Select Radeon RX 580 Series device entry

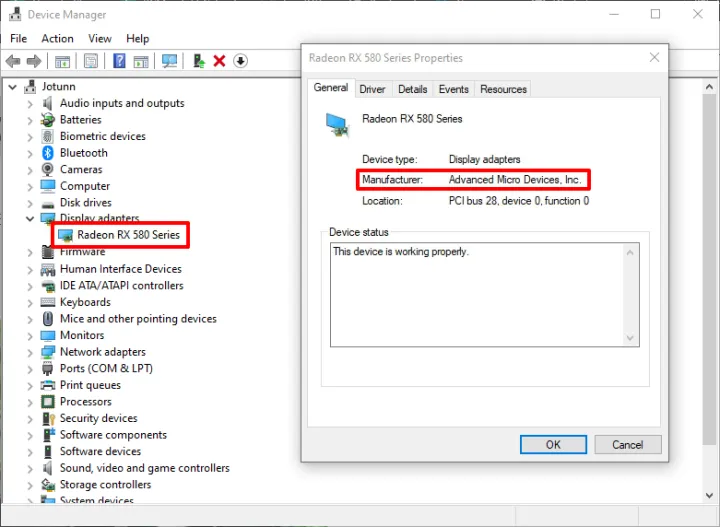128,235
